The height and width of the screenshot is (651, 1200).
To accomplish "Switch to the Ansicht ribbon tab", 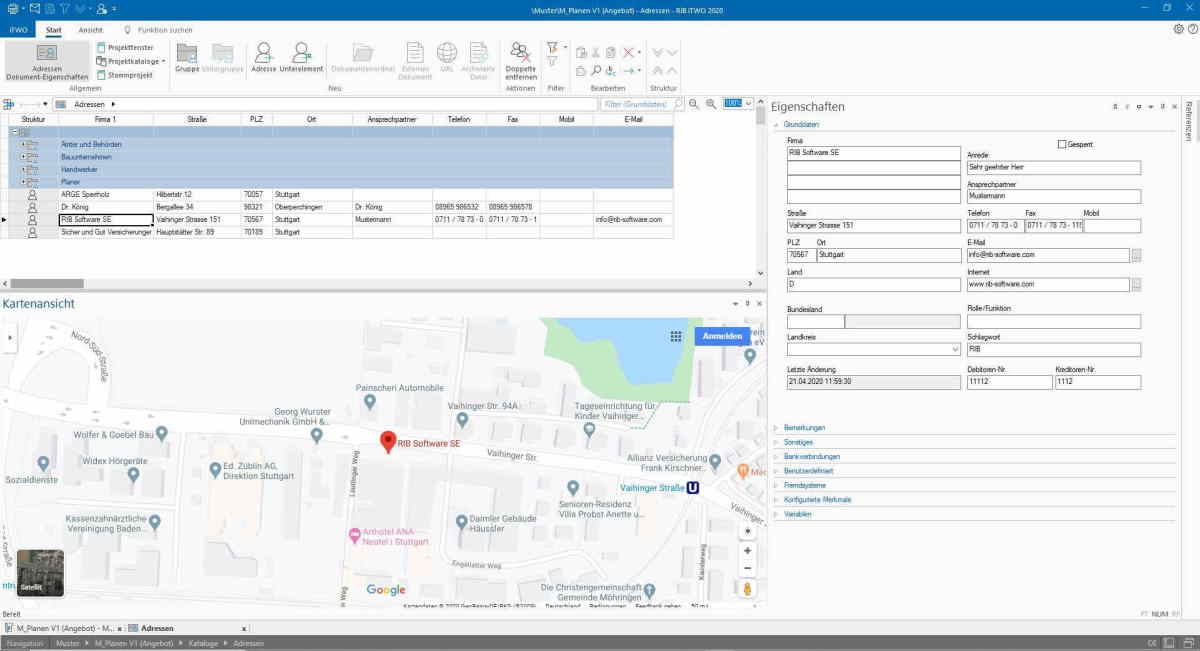I will click(90, 30).
